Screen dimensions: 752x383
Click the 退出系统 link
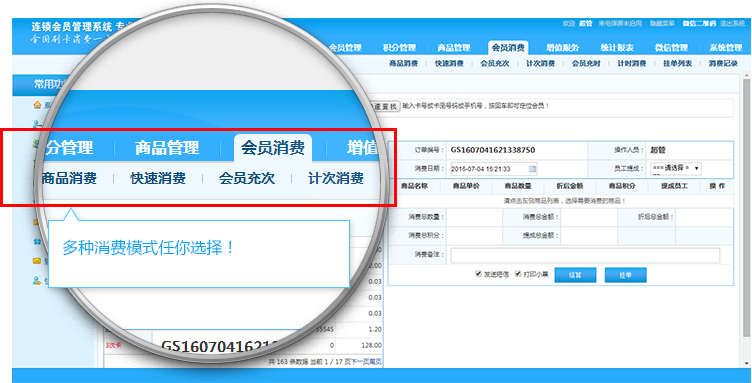732,23
